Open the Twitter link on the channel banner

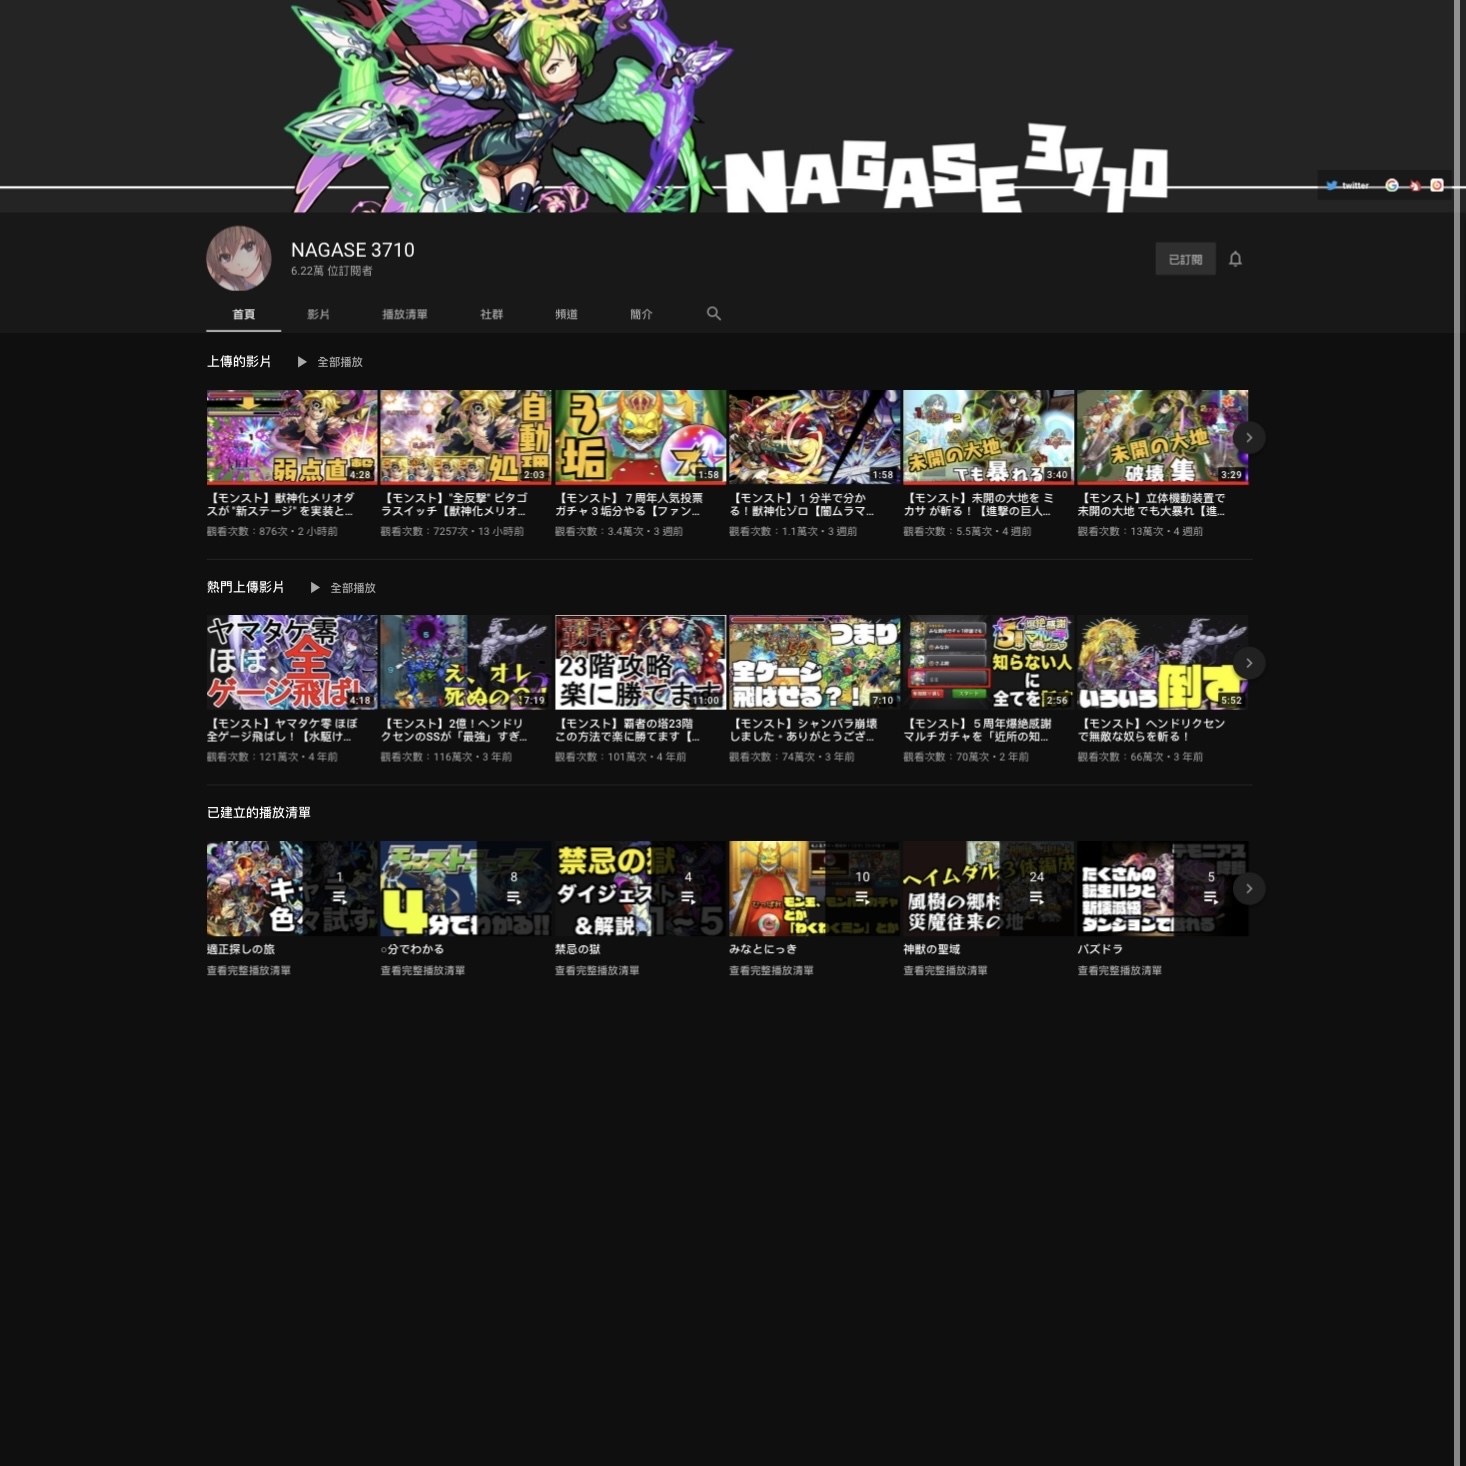(x=1348, y=185)
